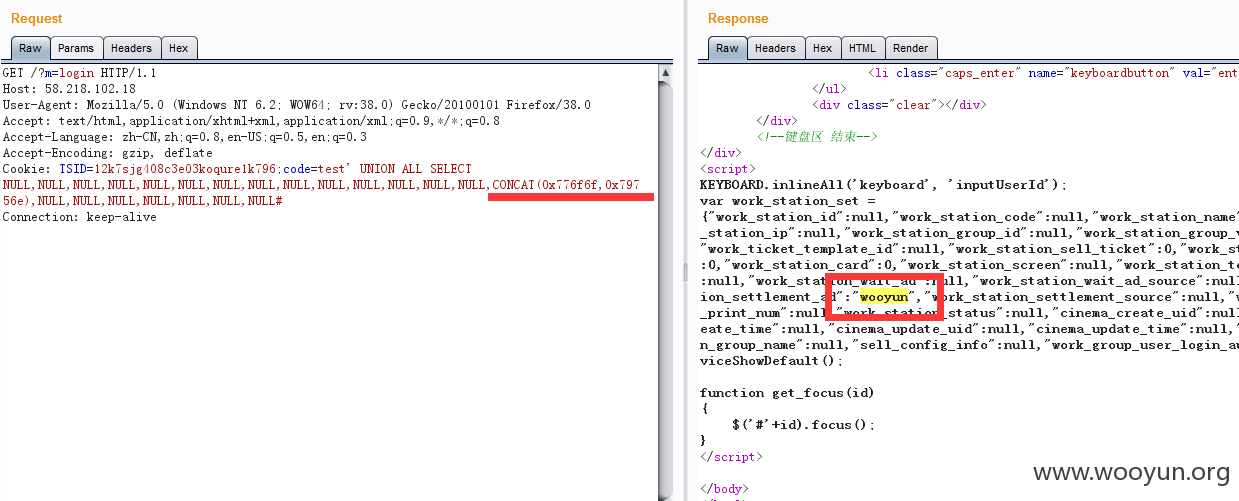
Task: Click the User-Agent Mozilla/5.0 header line
Action: point(296,105)
